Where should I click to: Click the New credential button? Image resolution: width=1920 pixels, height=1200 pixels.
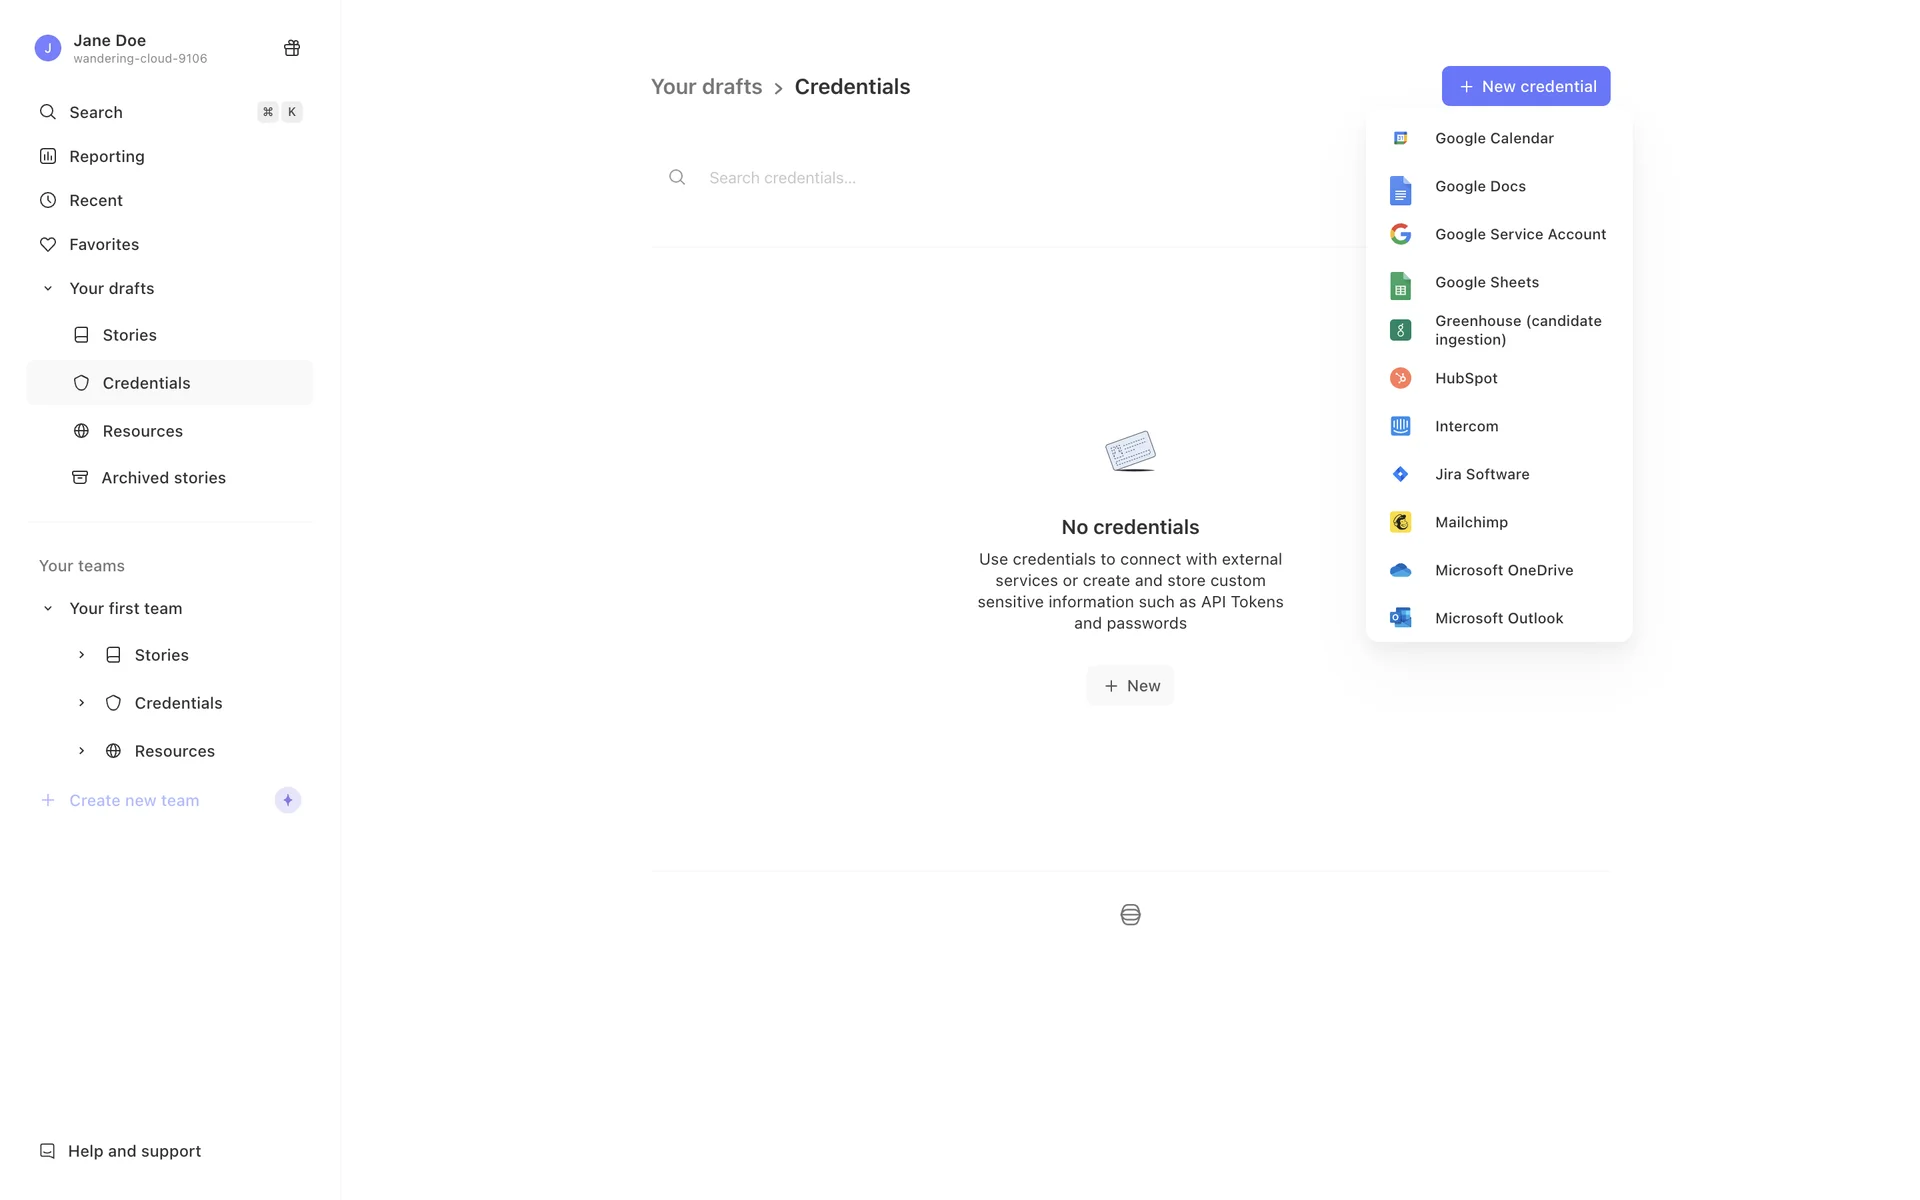click(1525, 86)
